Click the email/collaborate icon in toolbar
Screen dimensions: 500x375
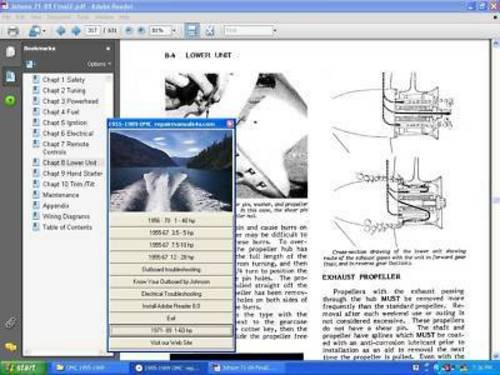(34, 31)
